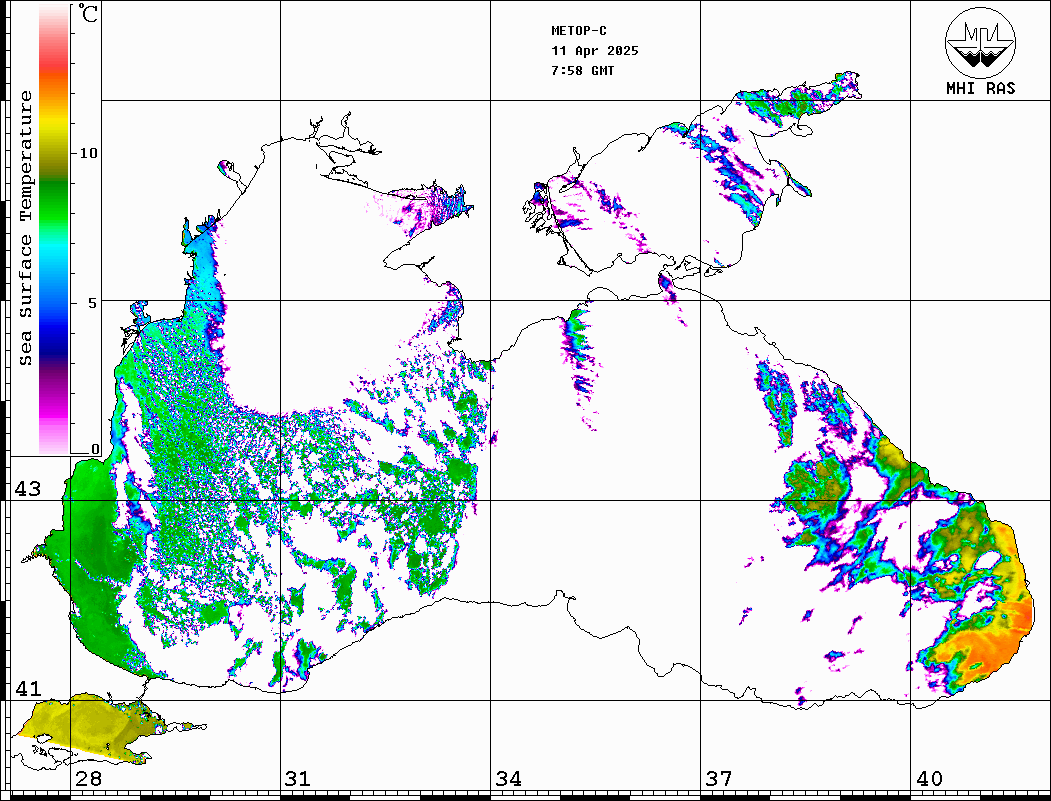This screenshot has width=1051, height=801.
Task: Click longitude label '31'
Action: click(298, 778)
